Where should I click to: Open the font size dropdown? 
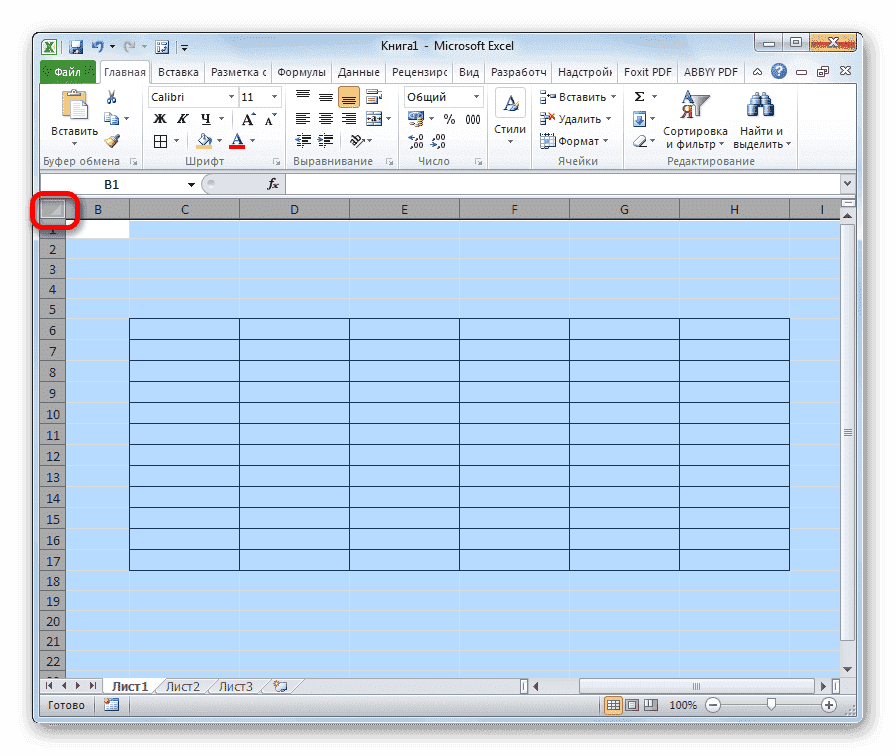[275, 96]
